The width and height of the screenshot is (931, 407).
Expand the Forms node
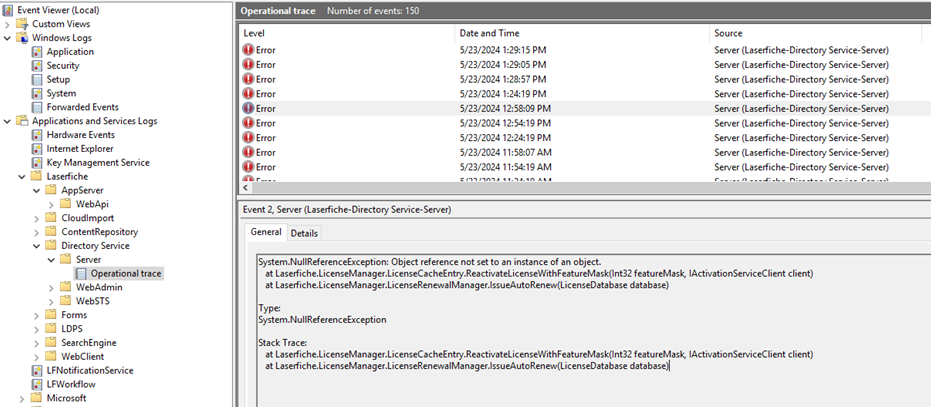37,315
